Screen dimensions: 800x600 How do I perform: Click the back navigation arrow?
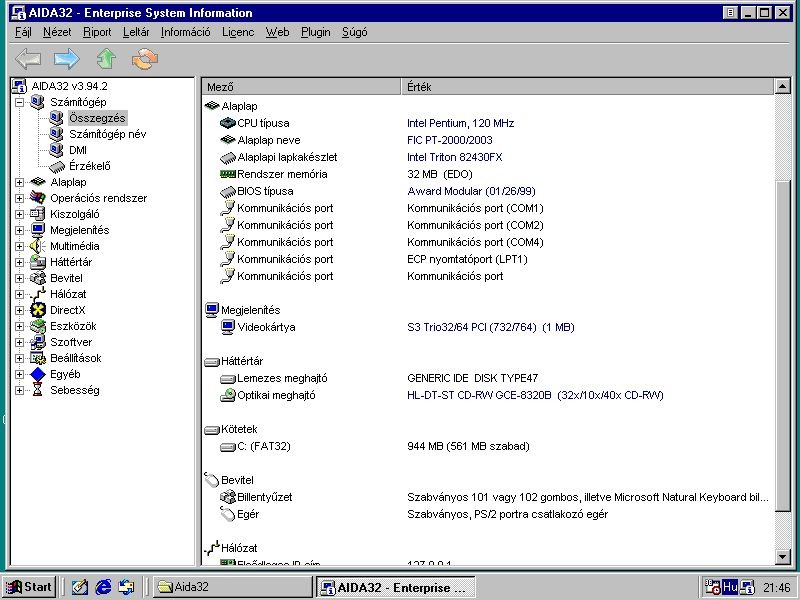click(28, 59)
